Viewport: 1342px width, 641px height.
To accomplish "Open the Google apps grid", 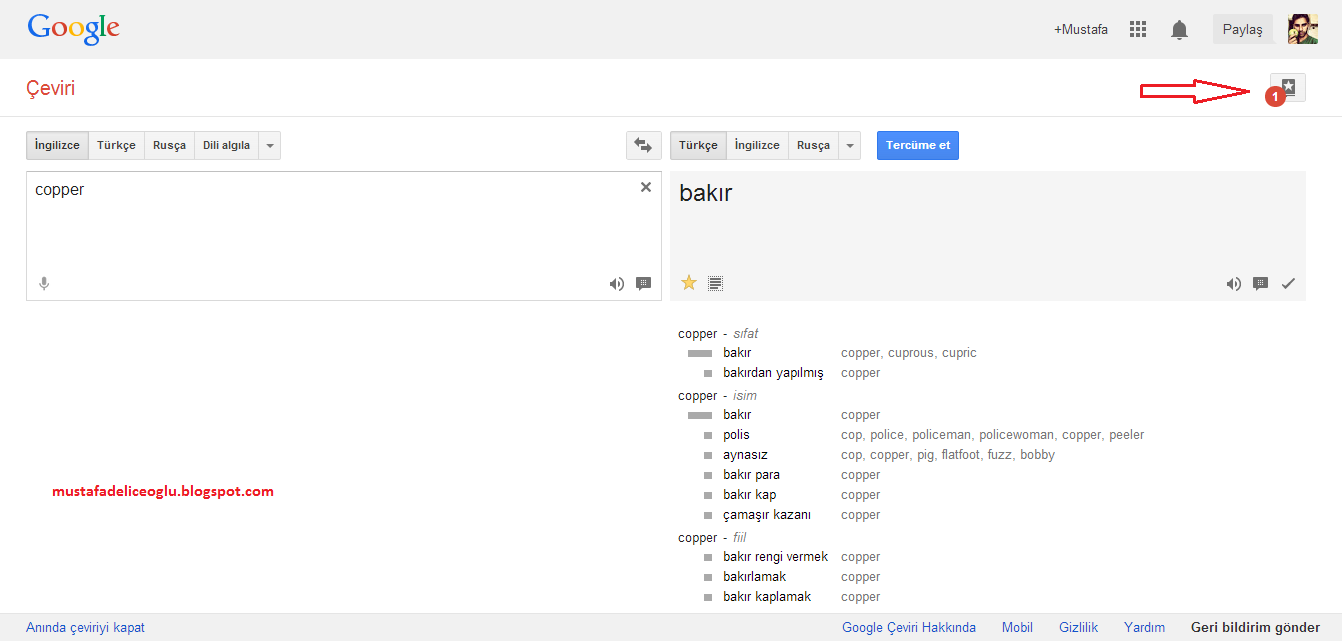I will tap(1138, 30).
